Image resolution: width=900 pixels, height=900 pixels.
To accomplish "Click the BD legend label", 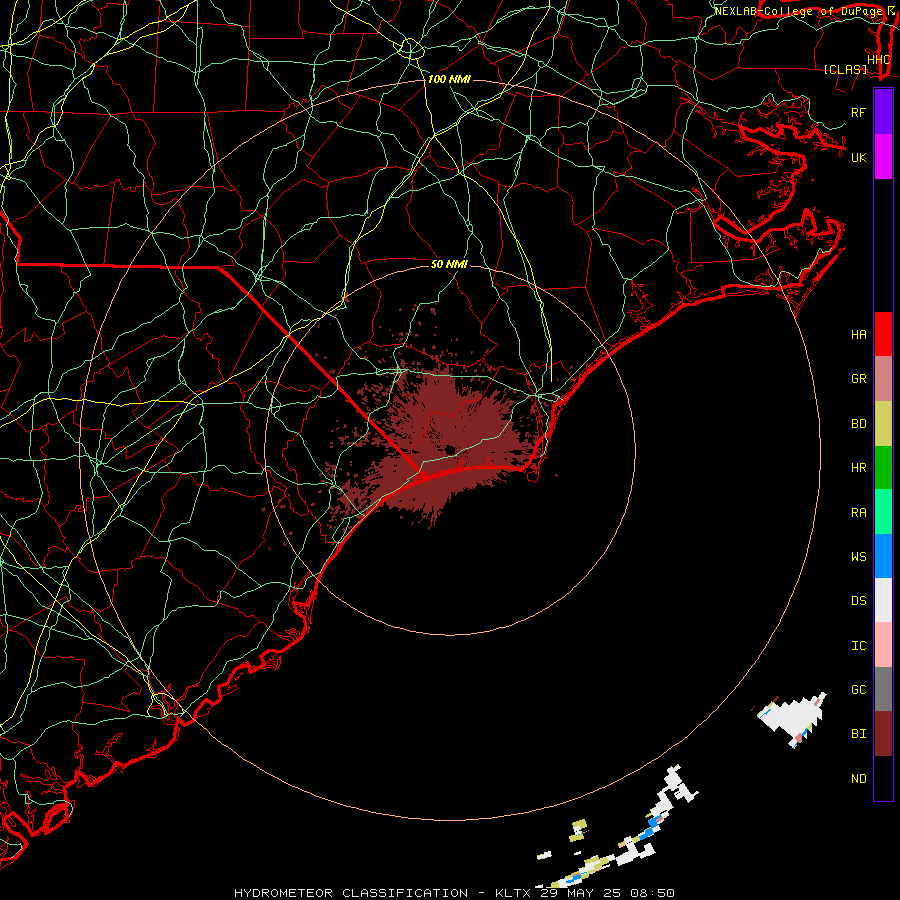I will click(x=859, y=424).
